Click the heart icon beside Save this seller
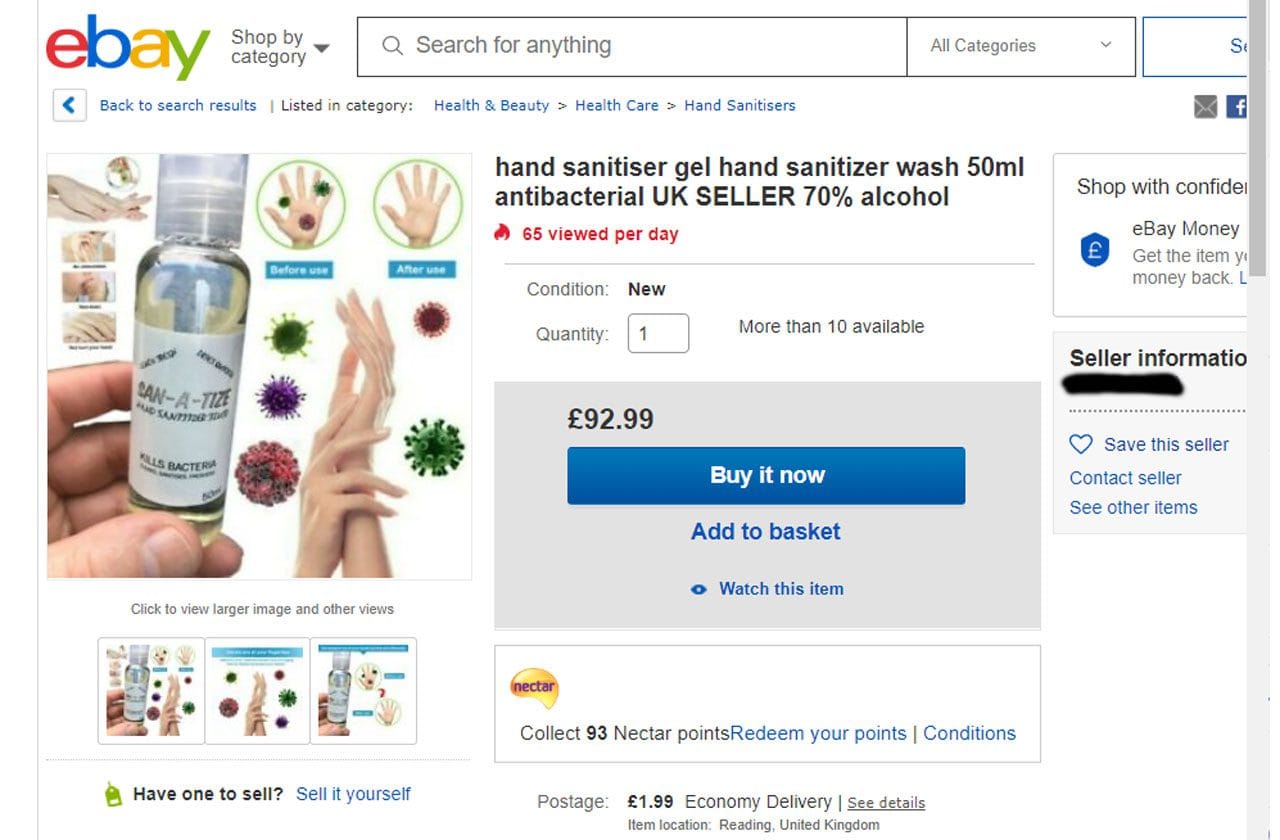Screen dimensions: 1280x840 coord(1081,444)
